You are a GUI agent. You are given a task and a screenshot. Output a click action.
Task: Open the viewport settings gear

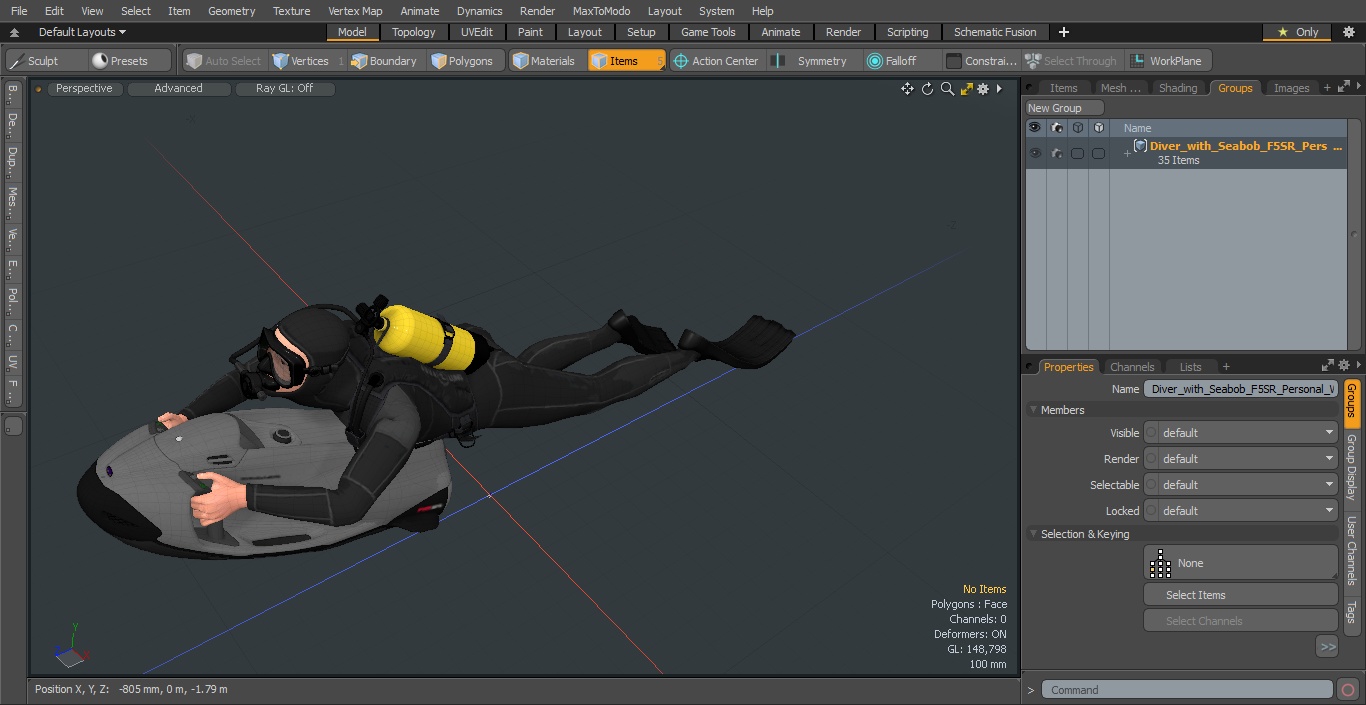pos(984,89)
